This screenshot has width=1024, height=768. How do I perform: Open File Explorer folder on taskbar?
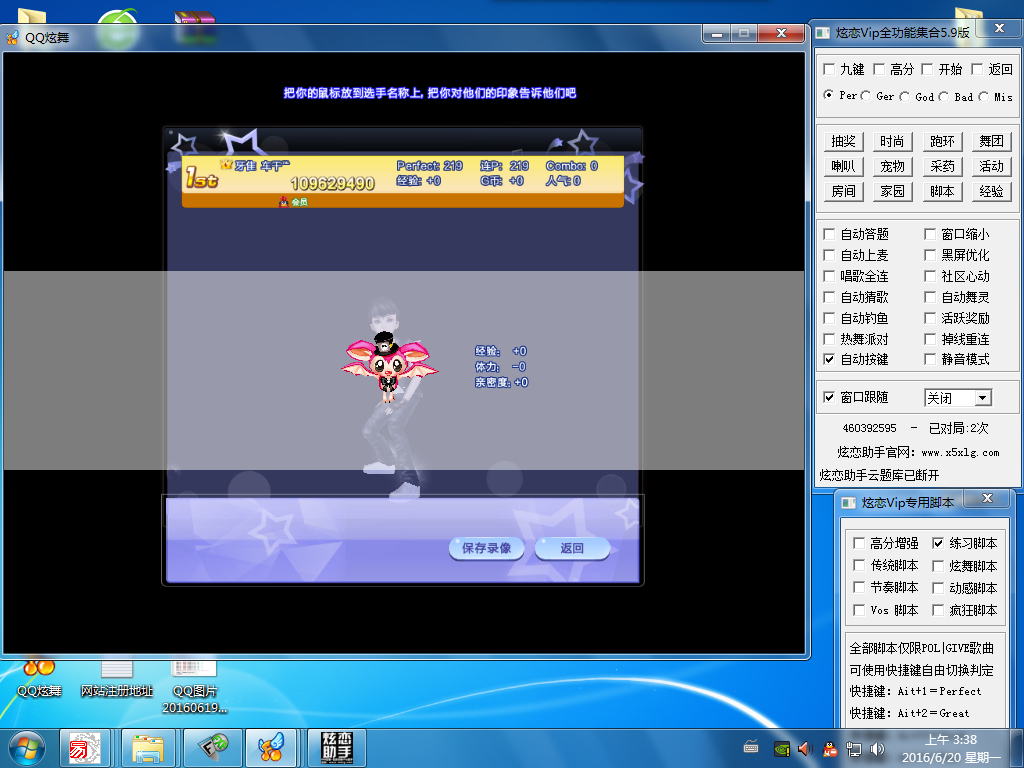pyautogui.click(x=148, y=748)
